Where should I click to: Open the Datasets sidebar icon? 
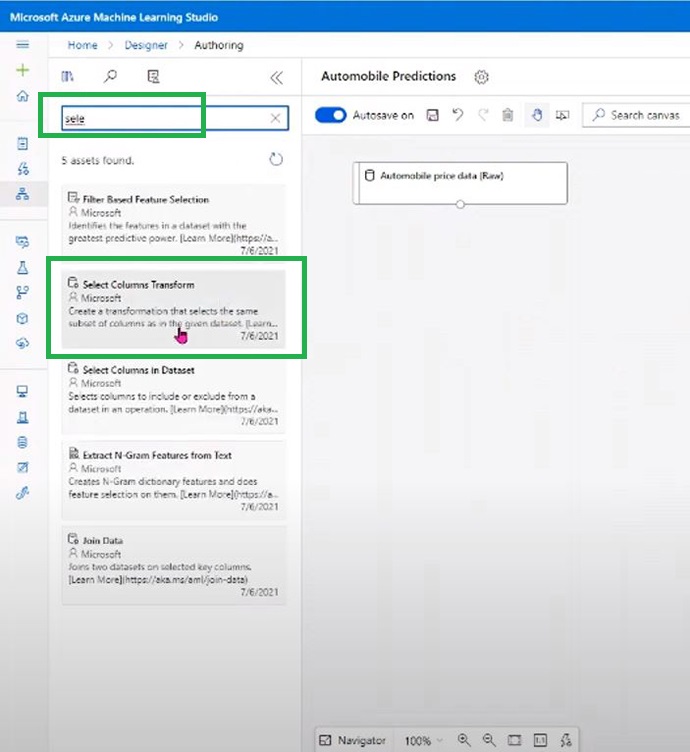[23, 242]
